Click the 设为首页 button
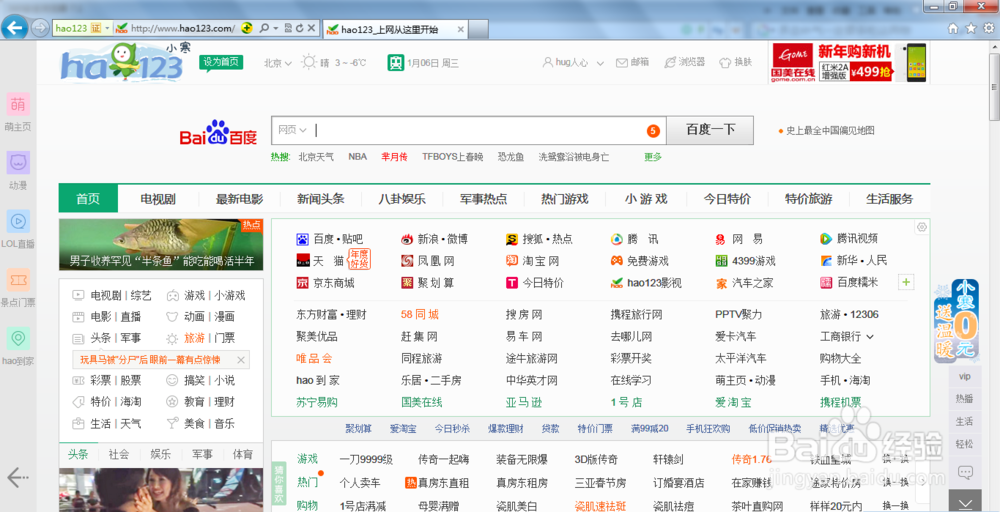The image size is (1000, 512). point(221,62)
